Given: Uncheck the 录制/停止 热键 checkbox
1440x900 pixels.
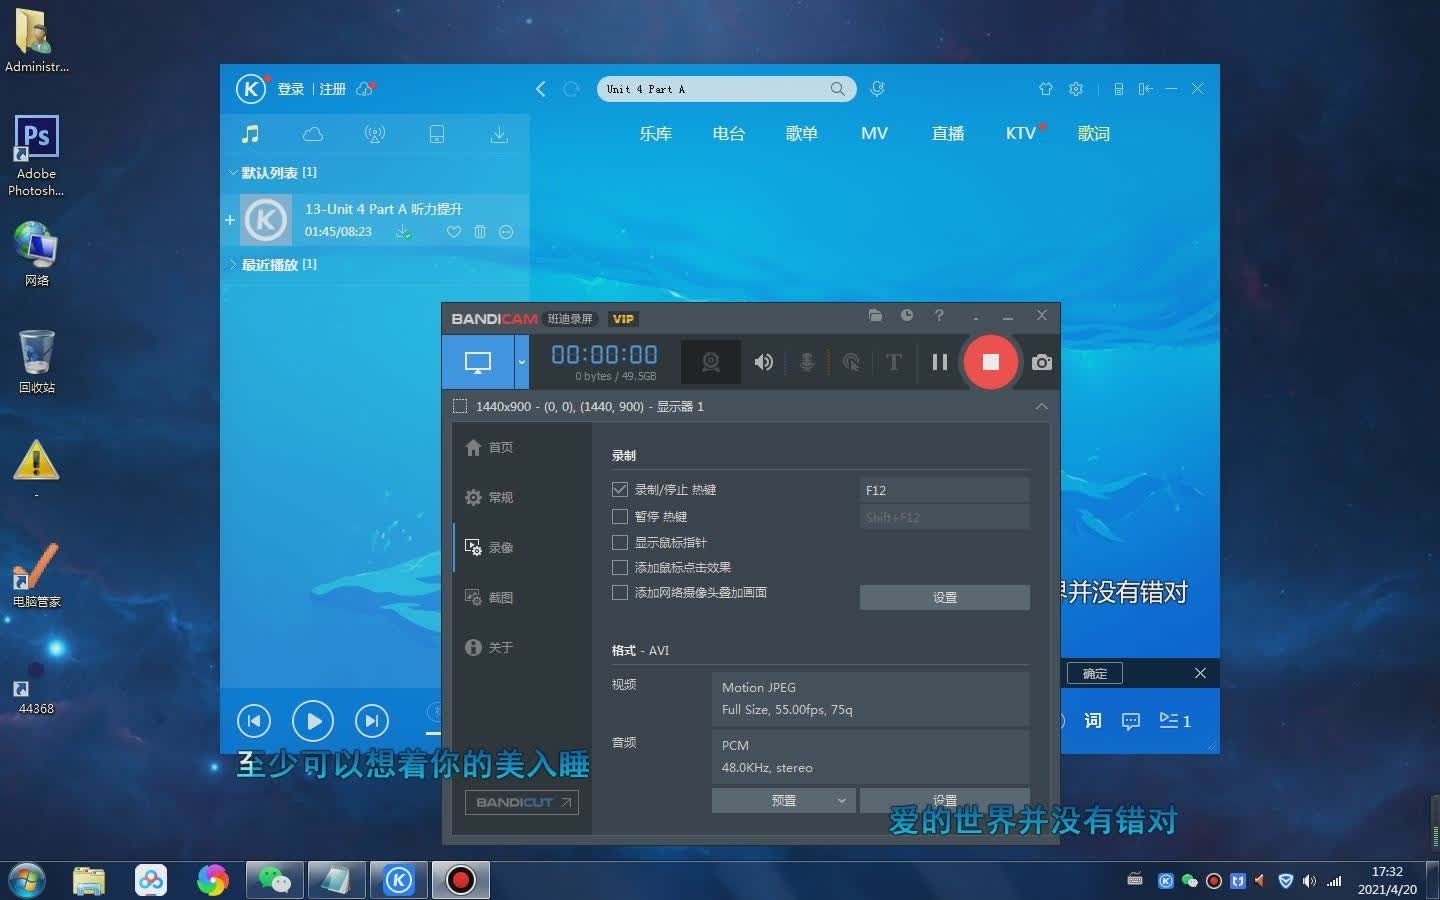Looking at the screenshot, I should pyautogui.click(x=620, y=489).
